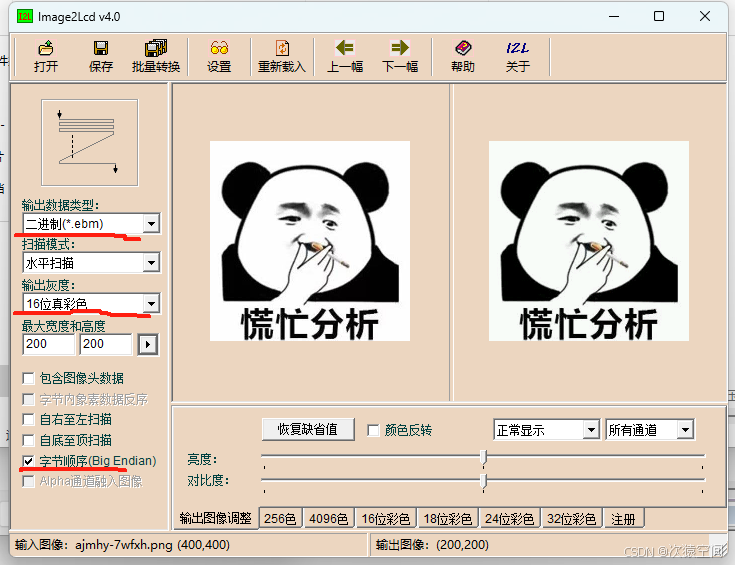The image size is (735, 565).
Task: Click the left input image preview
Action: pos(310,241)
